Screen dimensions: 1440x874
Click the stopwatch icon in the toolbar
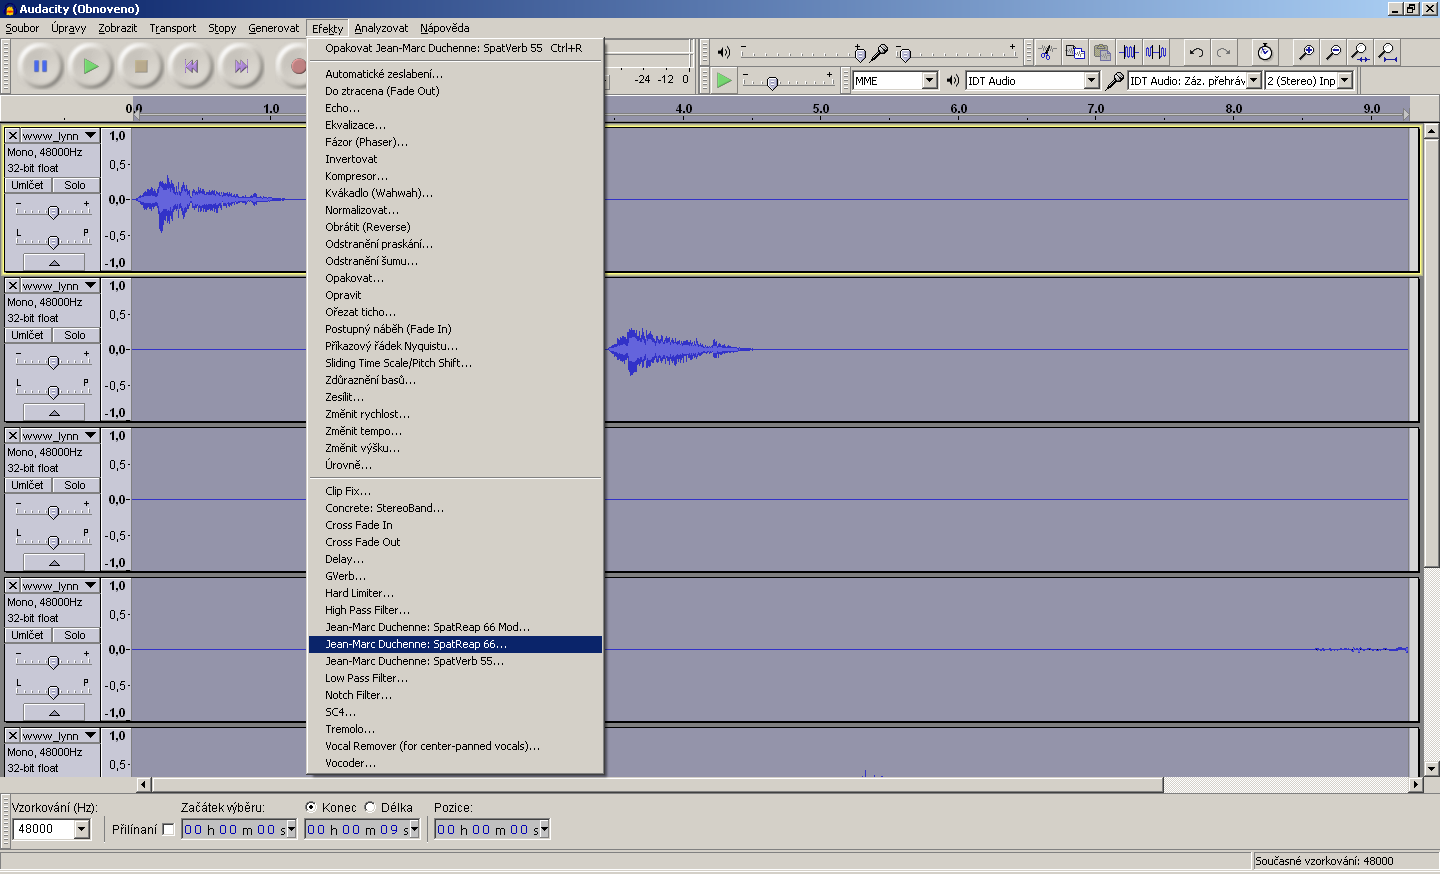click(x=1265, y=52)
